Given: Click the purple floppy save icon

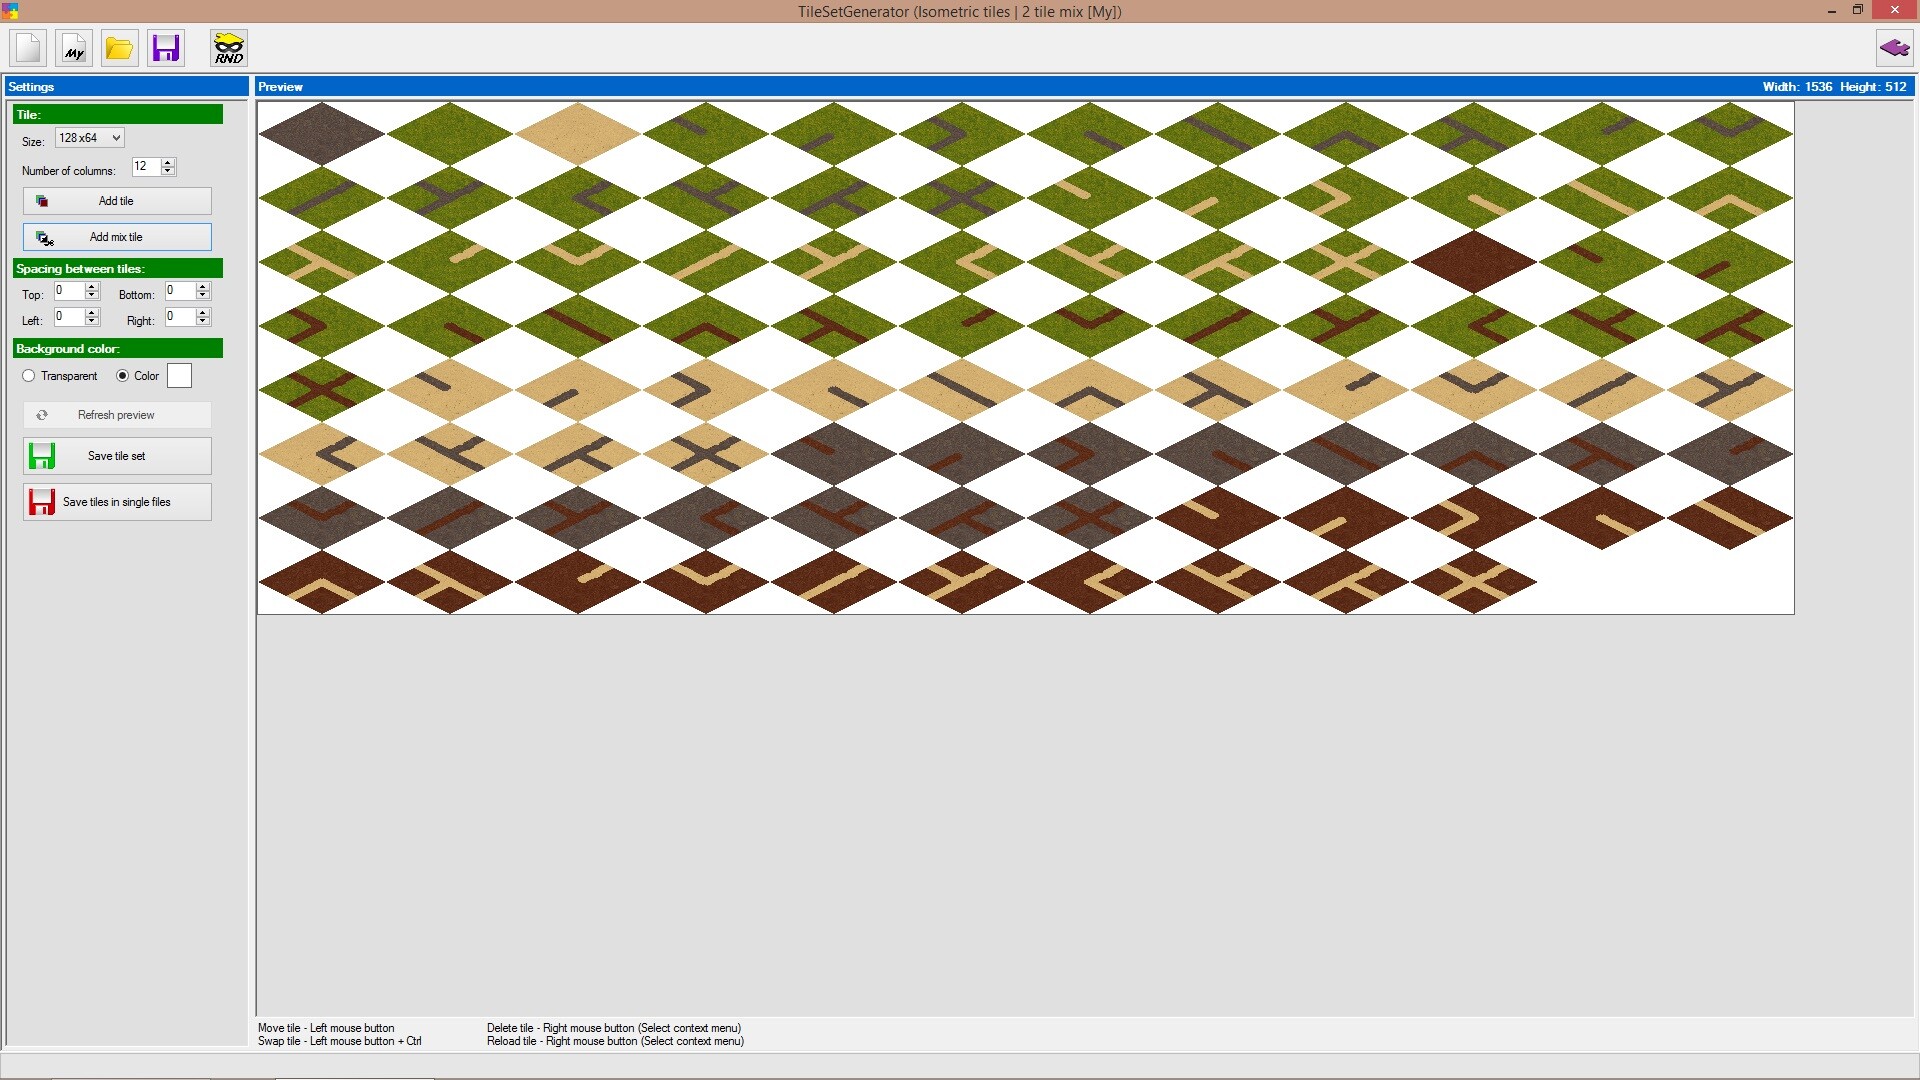Looking at the screenshot, I should tap(166, 48).
